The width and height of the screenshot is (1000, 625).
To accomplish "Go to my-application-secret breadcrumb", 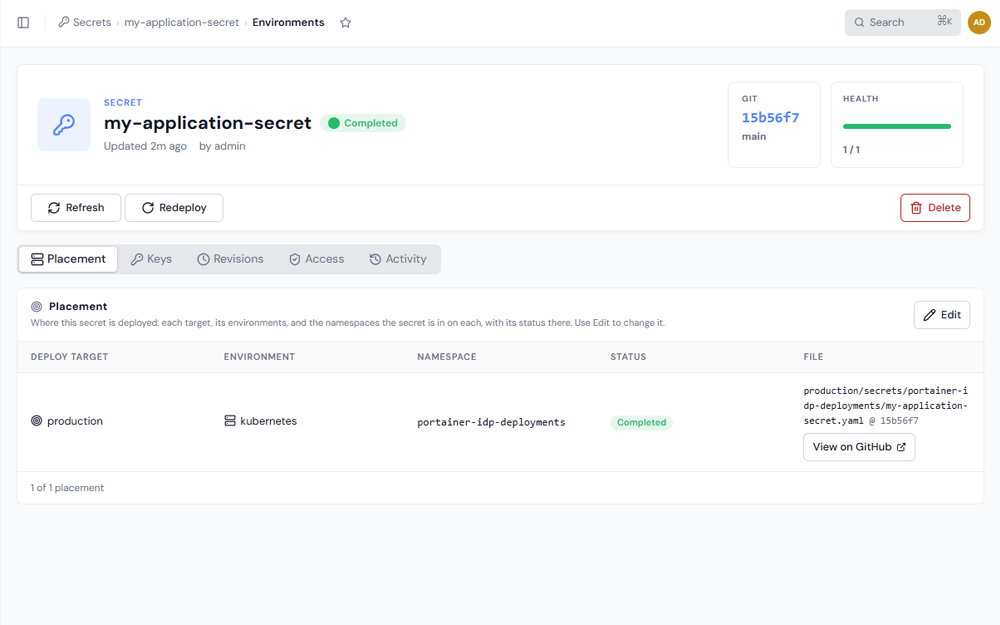I will pyautogui.click(x=181, y=22).
